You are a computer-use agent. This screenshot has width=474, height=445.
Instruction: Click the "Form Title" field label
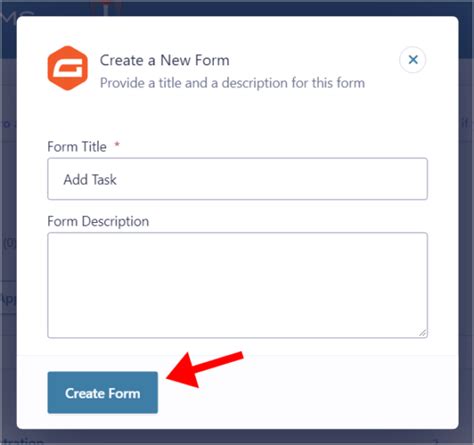pos(77,147)
